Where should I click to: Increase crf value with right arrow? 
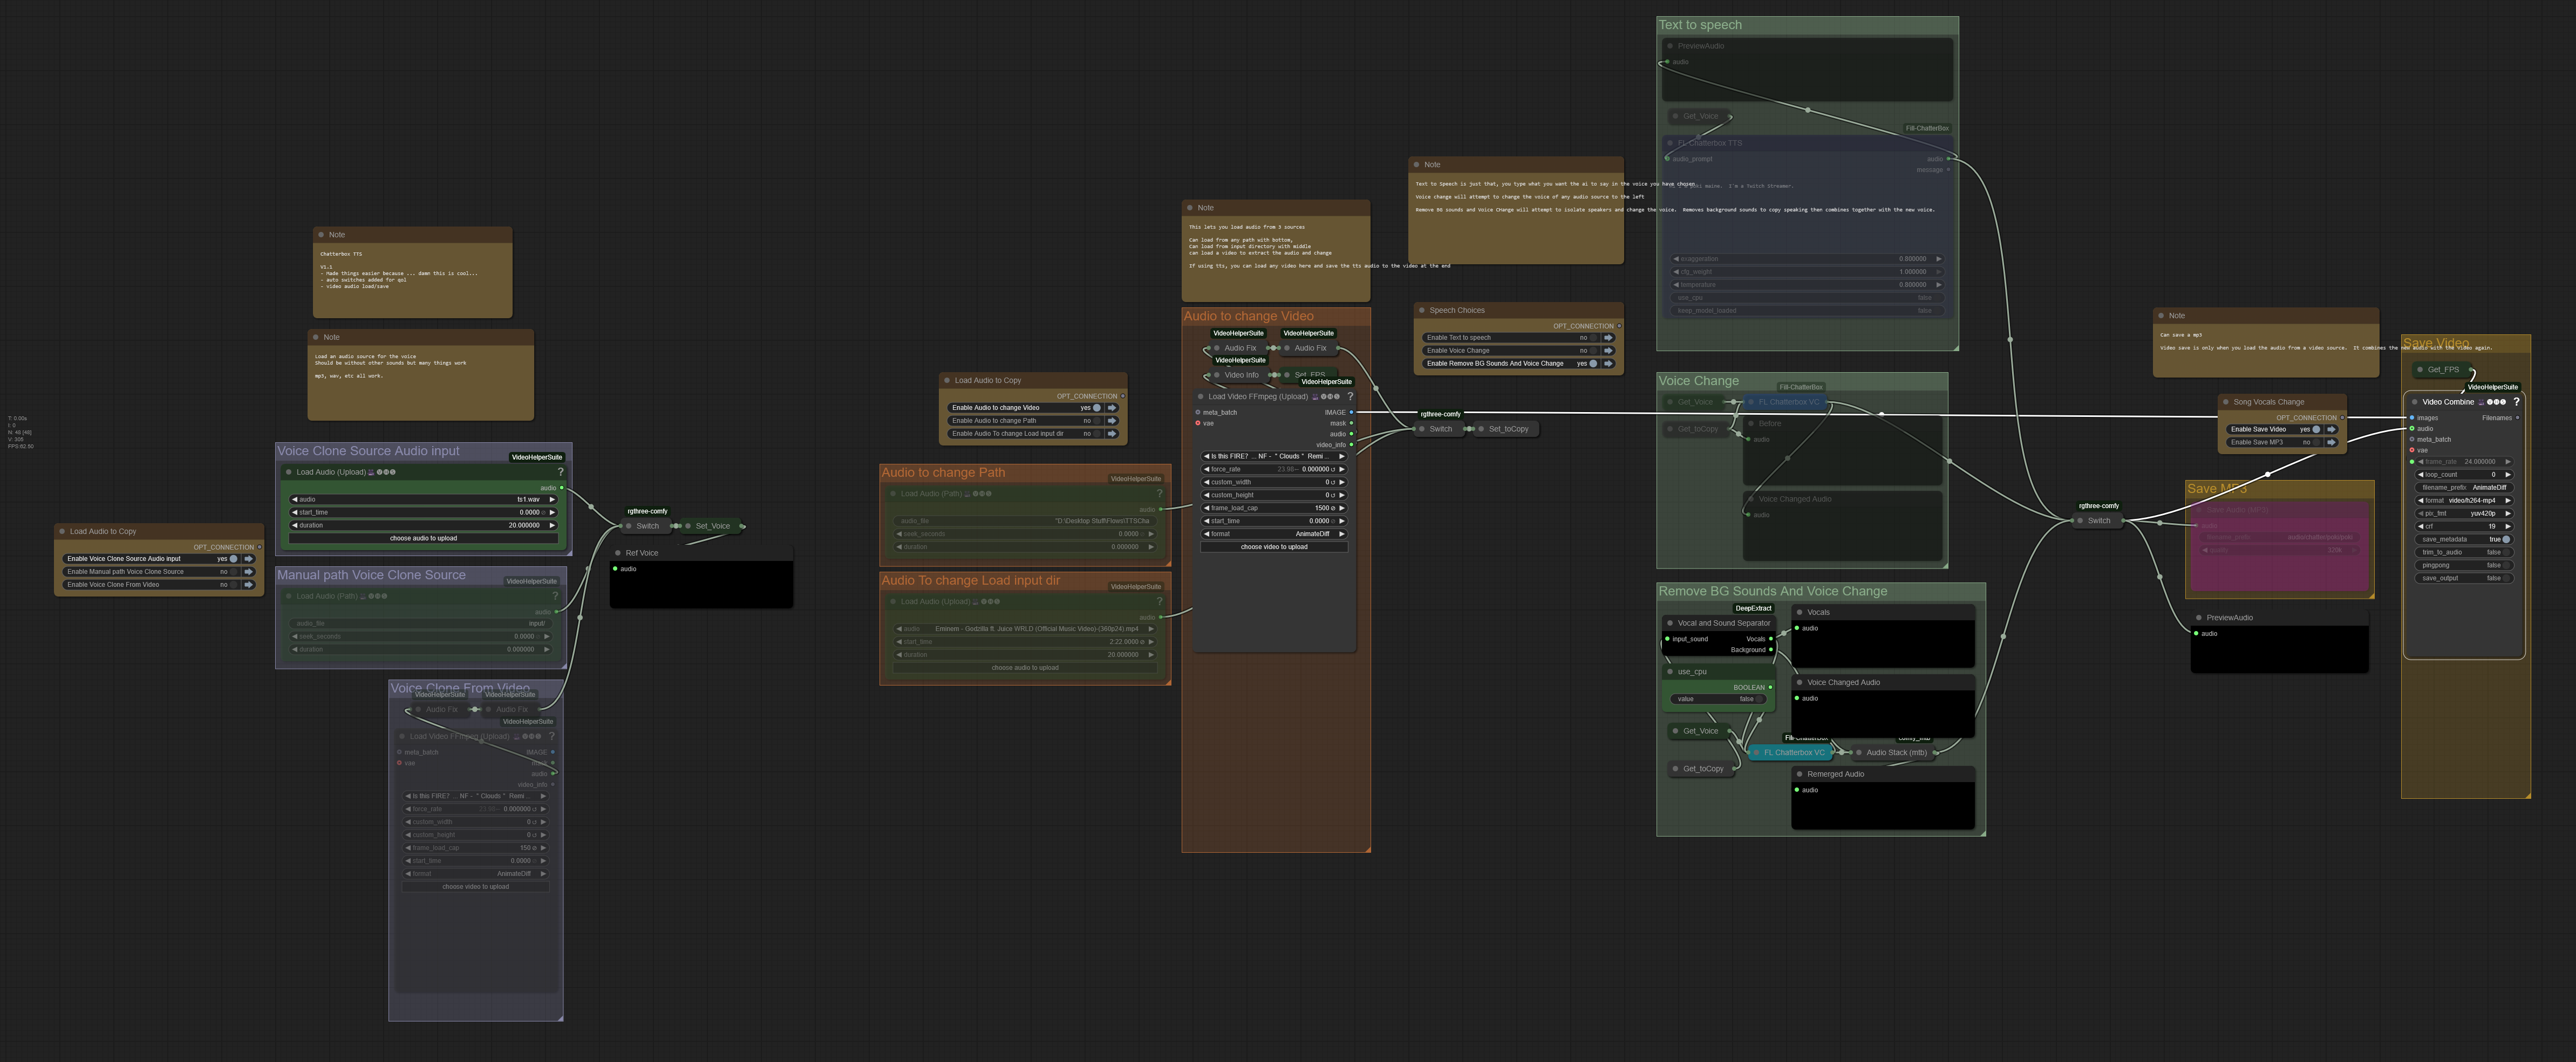tap(2508, 526)
